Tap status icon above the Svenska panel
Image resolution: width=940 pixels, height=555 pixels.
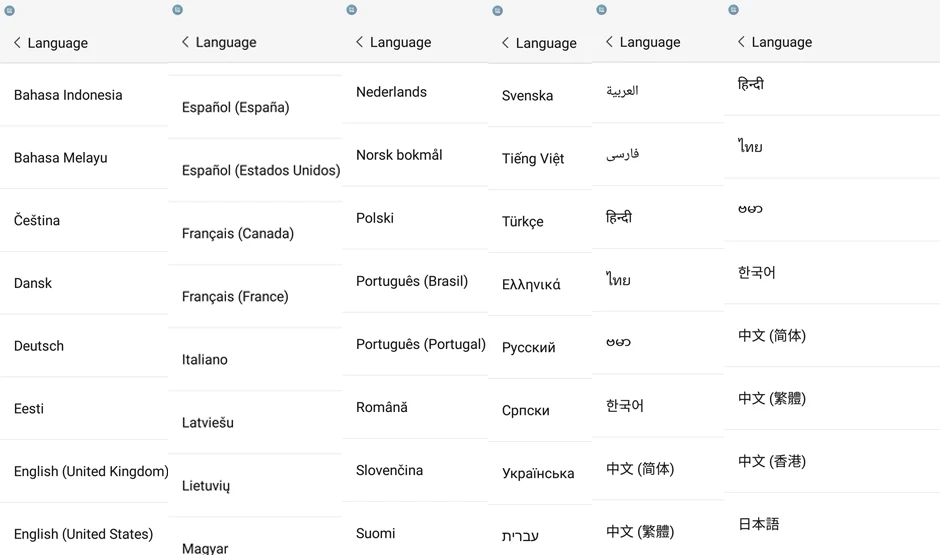tap(498, 10)
